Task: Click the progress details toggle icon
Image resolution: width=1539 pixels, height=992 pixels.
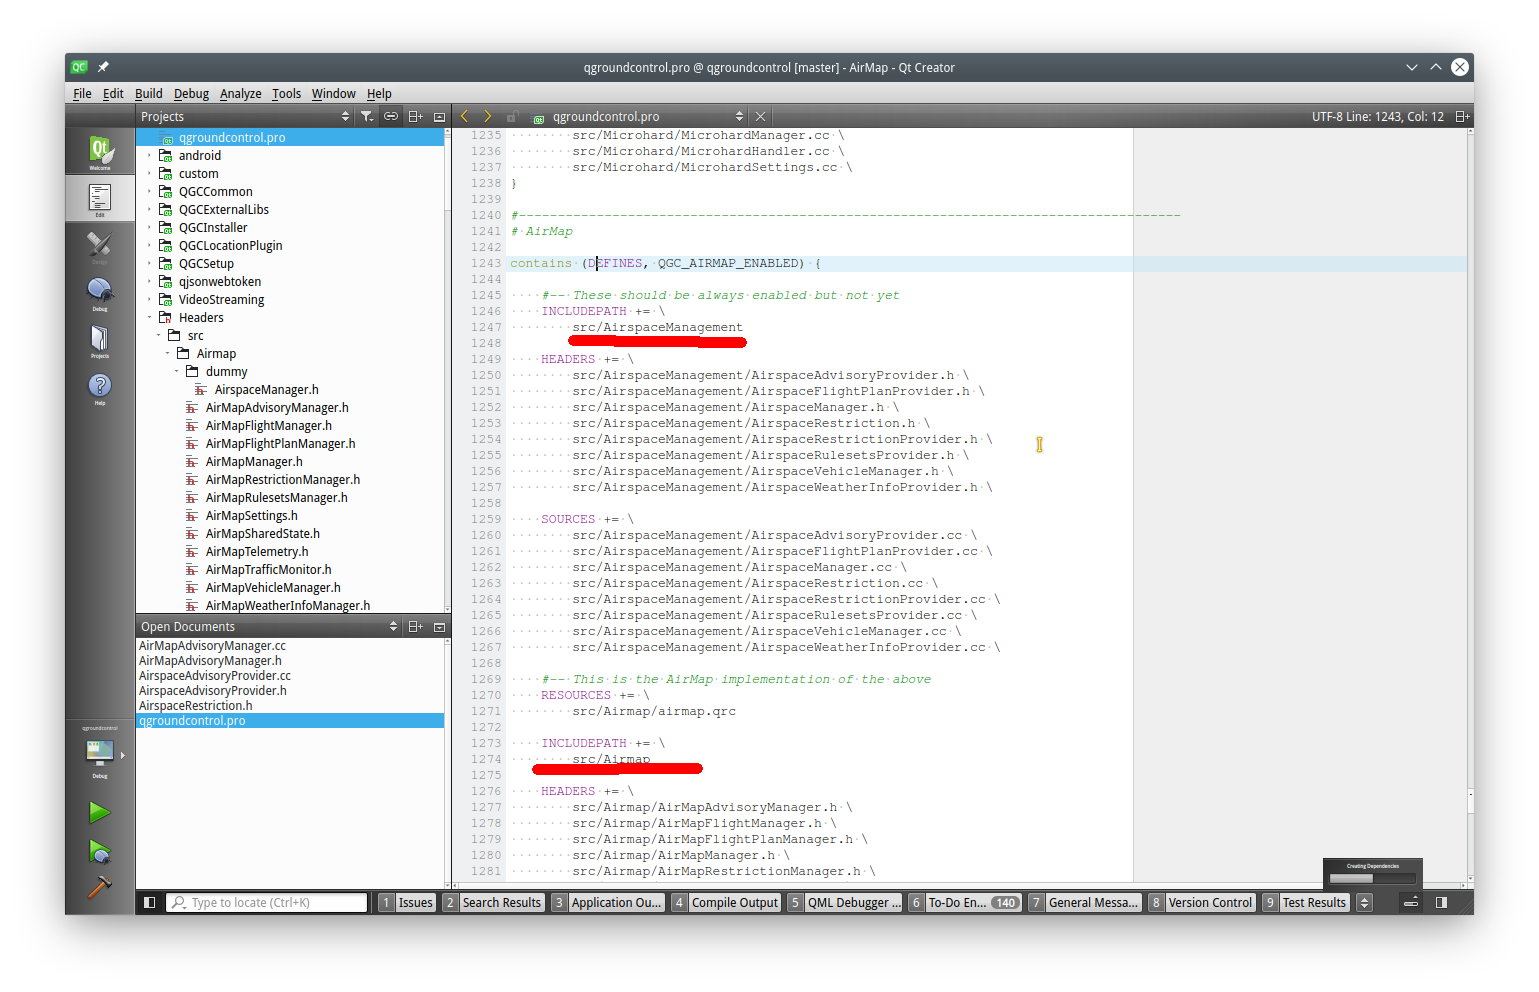Action: [1411, 903]
